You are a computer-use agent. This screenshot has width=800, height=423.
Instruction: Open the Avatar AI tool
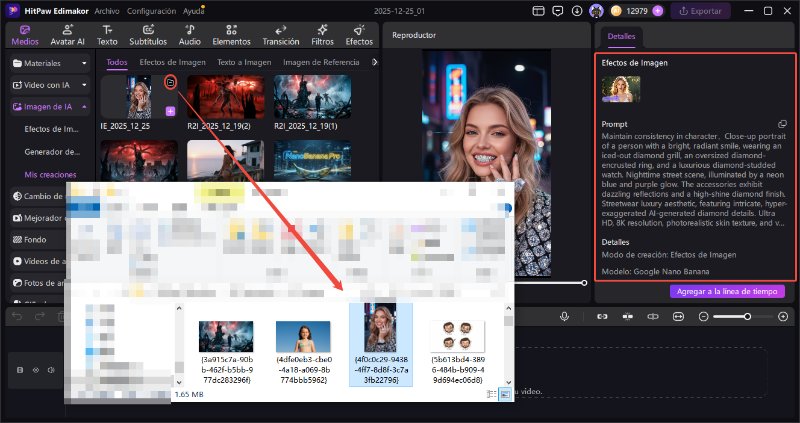pyautogui.click(x=67, y=35)
